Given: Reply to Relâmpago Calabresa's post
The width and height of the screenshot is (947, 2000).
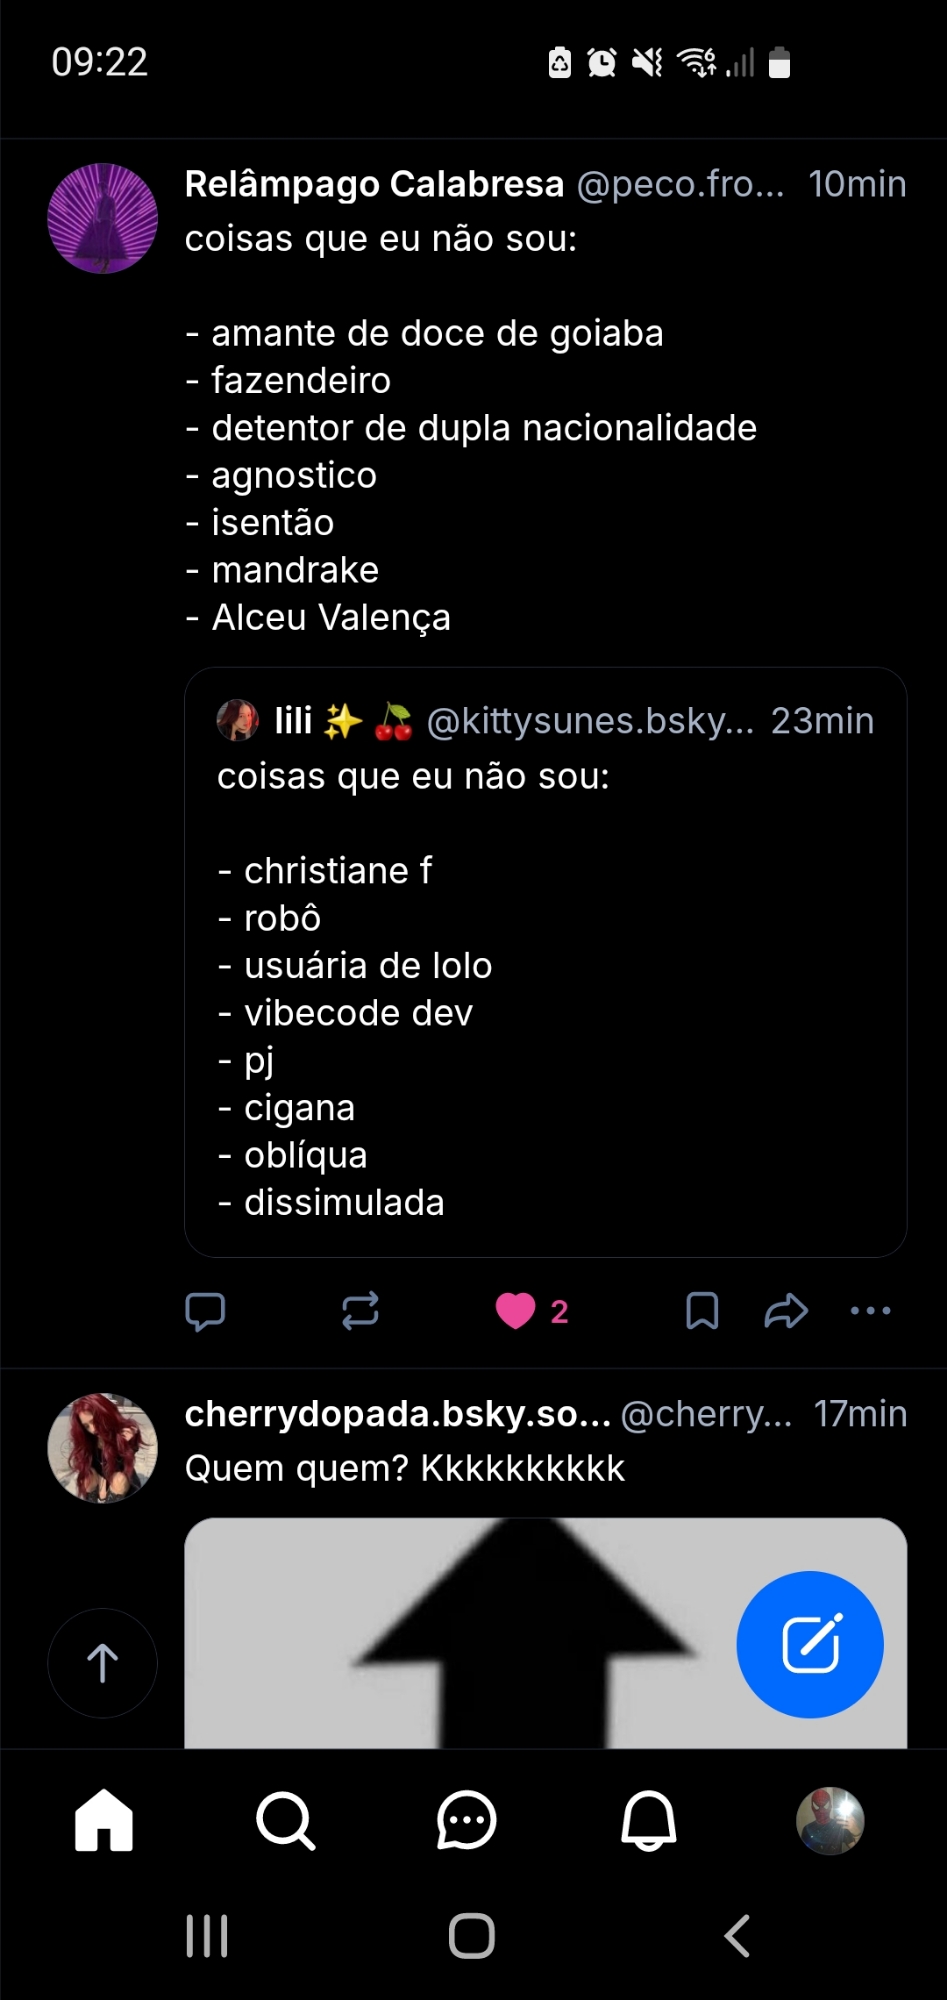Looking at the screenshot, I should pos(205,1311).
